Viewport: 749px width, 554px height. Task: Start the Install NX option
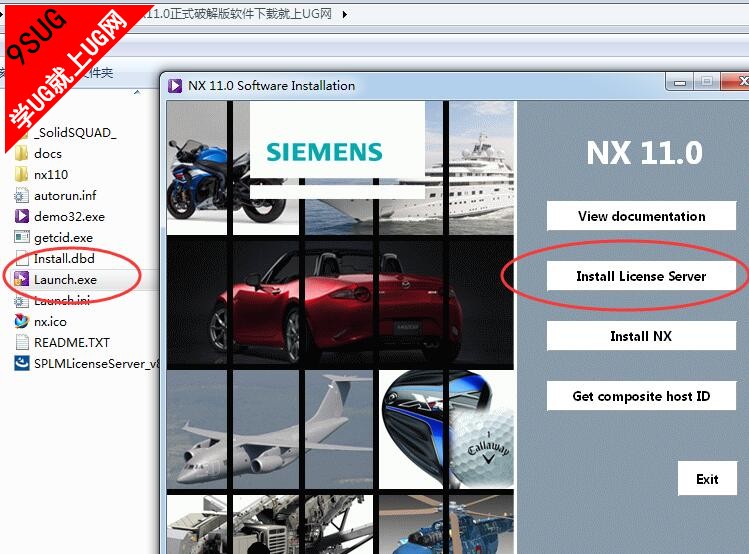point(641,336)
